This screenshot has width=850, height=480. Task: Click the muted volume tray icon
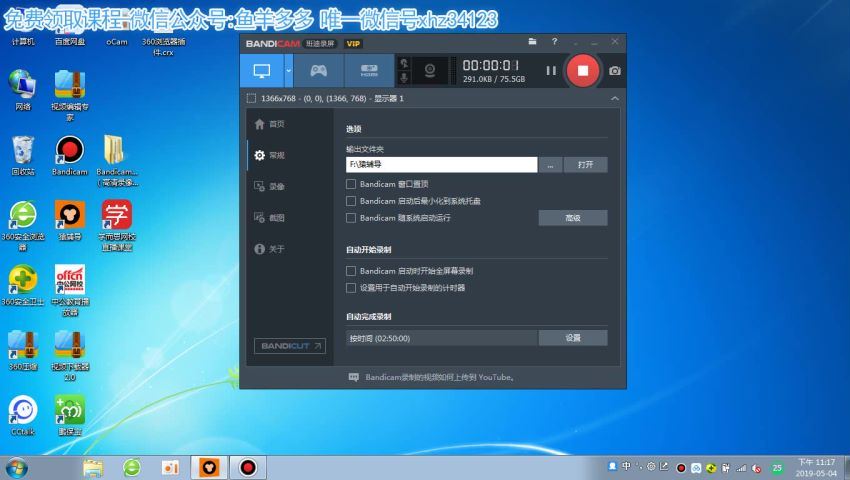pyautogui.click(x=756, y=468)
